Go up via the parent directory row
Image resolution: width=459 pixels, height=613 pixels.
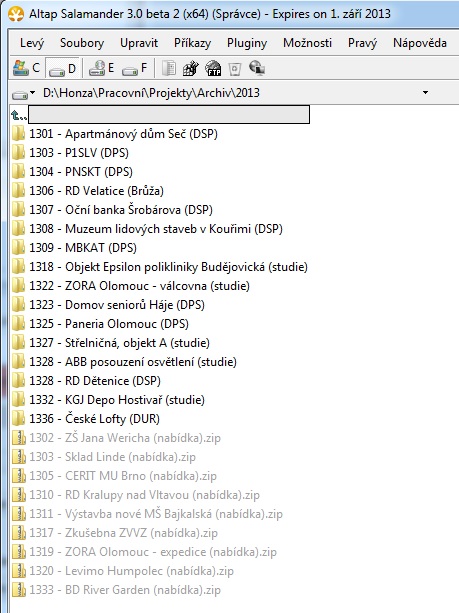pyautogui.click(x=160, y=115)
